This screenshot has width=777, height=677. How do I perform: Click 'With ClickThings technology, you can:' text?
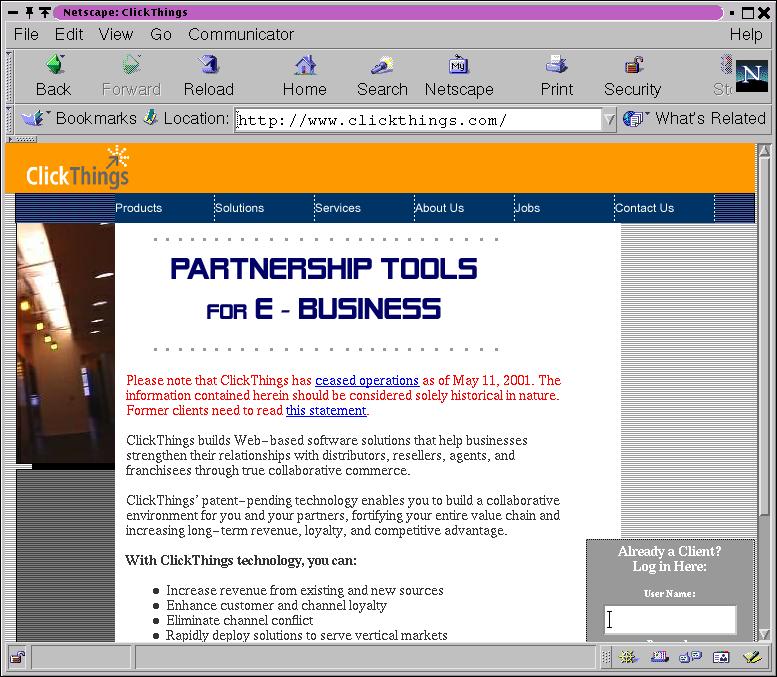(x=241, y=561)
